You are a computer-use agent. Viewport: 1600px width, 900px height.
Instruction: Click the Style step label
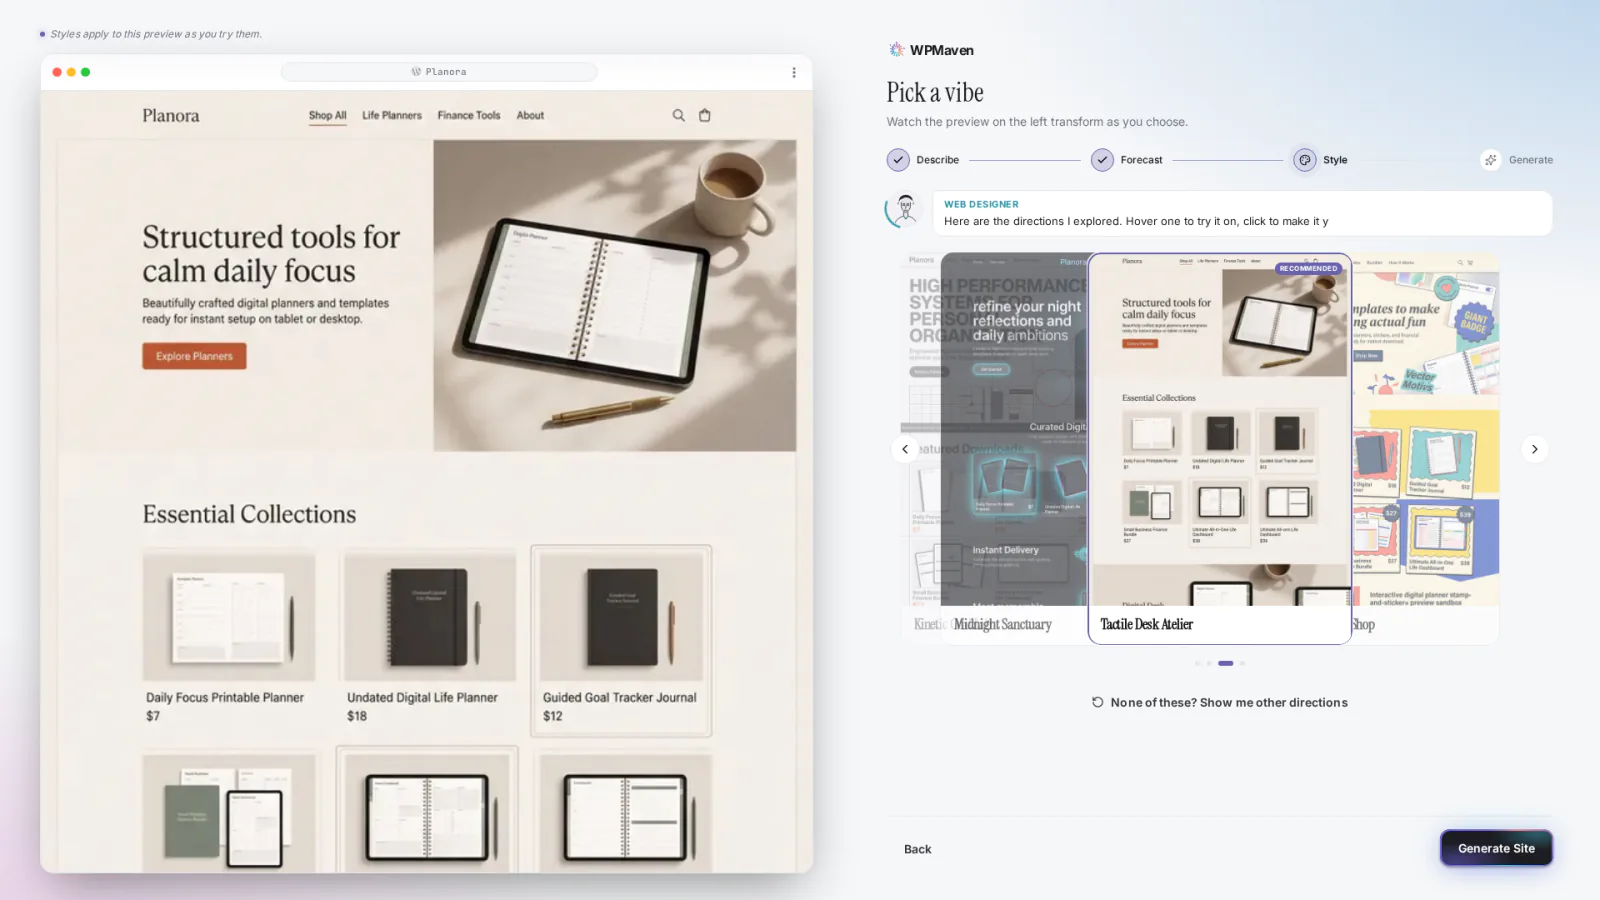point(1335,160)
